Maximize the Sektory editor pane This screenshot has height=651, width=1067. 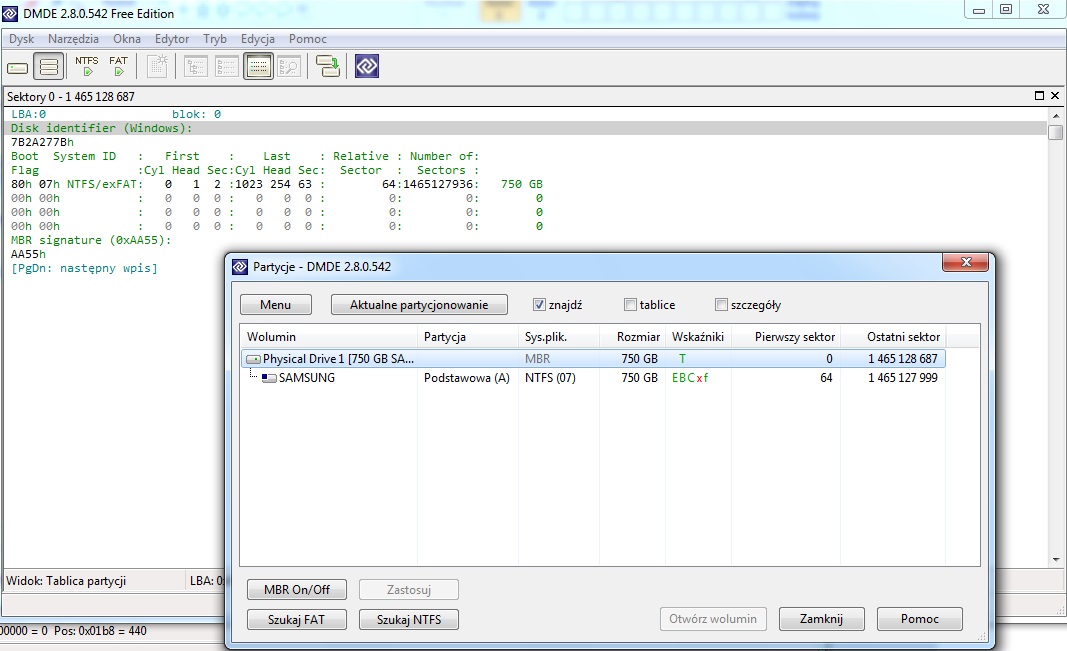coord(1039,96)
